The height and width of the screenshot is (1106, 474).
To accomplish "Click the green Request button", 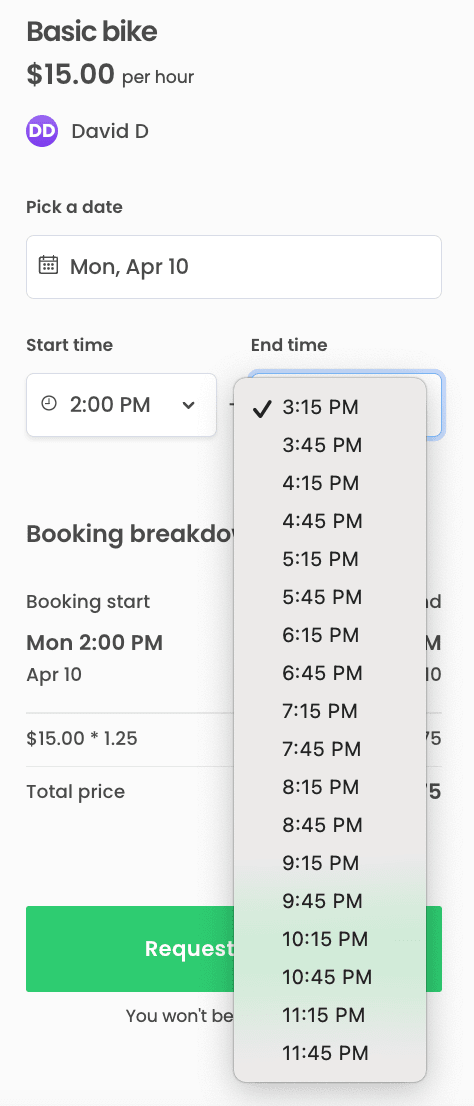I will (x=130, y=949).
